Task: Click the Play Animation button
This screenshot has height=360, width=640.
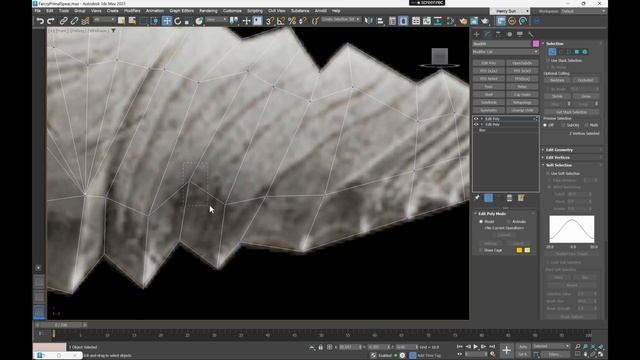Action: coord(476,347)
